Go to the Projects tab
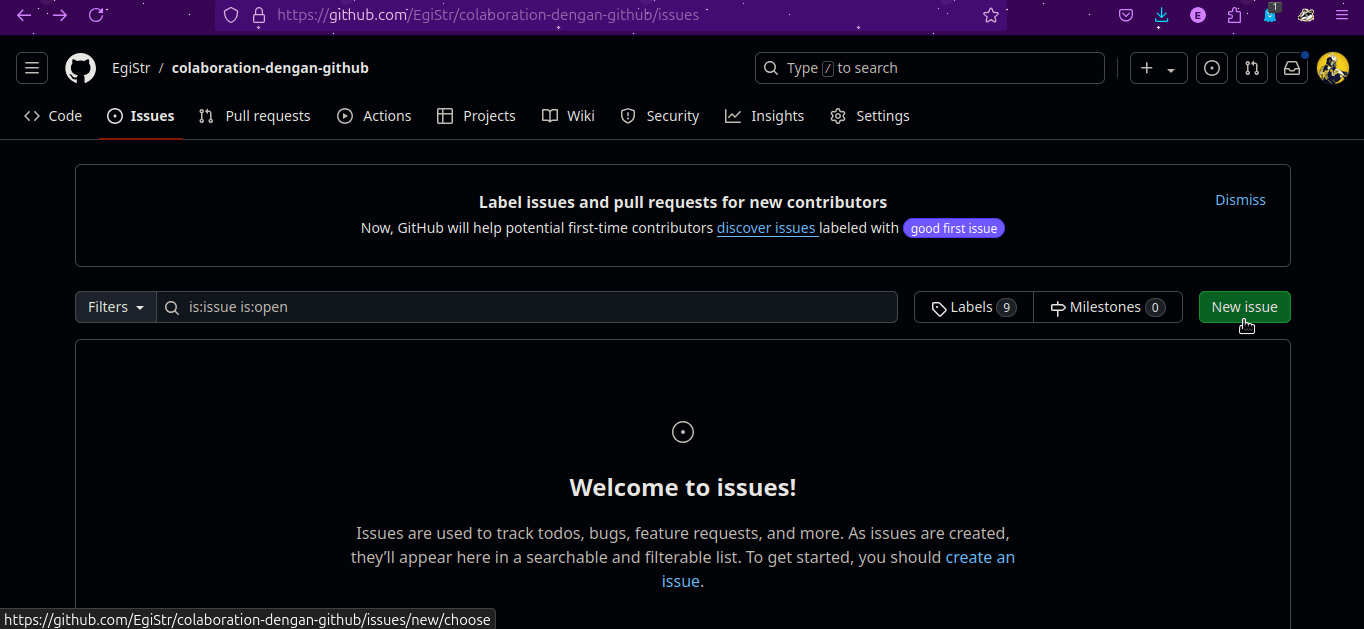 pyautogui.click(x=477, y=116)
